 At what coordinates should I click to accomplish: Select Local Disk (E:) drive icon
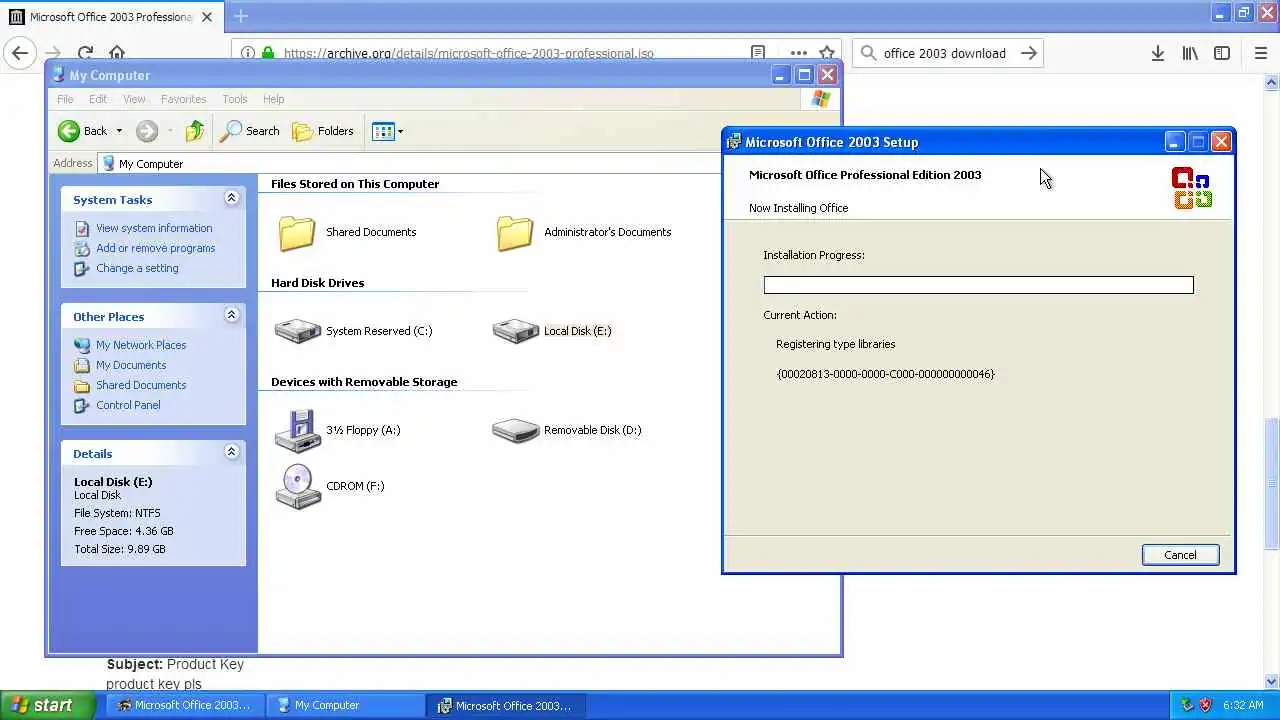click(515, 331)
